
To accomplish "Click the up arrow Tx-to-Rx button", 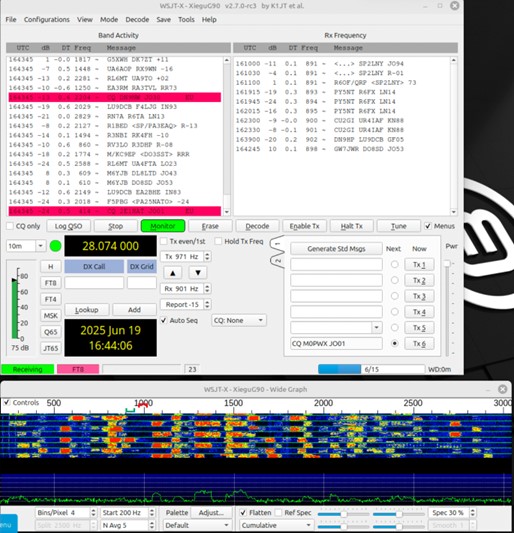I will (x=173, y=273).
